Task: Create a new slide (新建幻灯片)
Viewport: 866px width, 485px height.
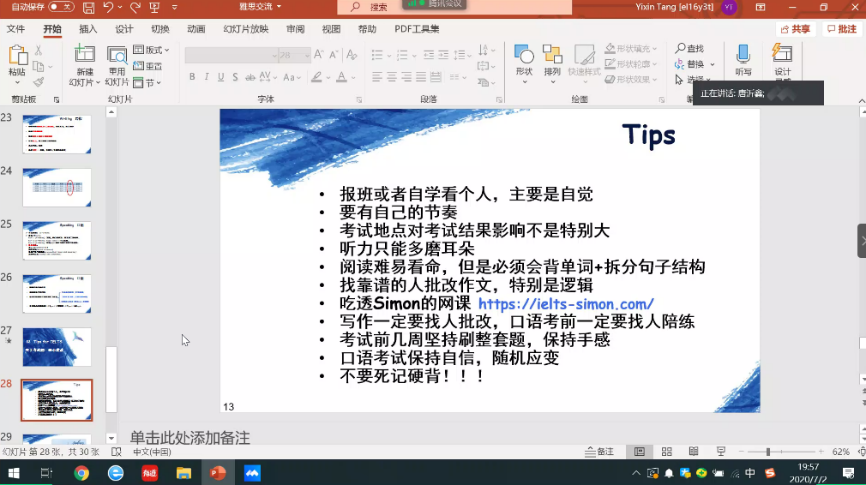Action: [85, 65]
